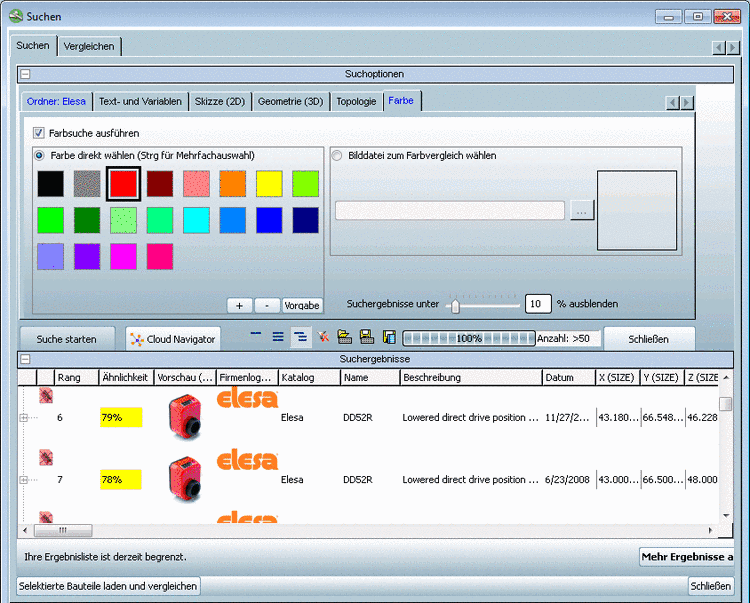Click the percentage threshold input field
Screen dimensions: 750x603
point(538,304)
